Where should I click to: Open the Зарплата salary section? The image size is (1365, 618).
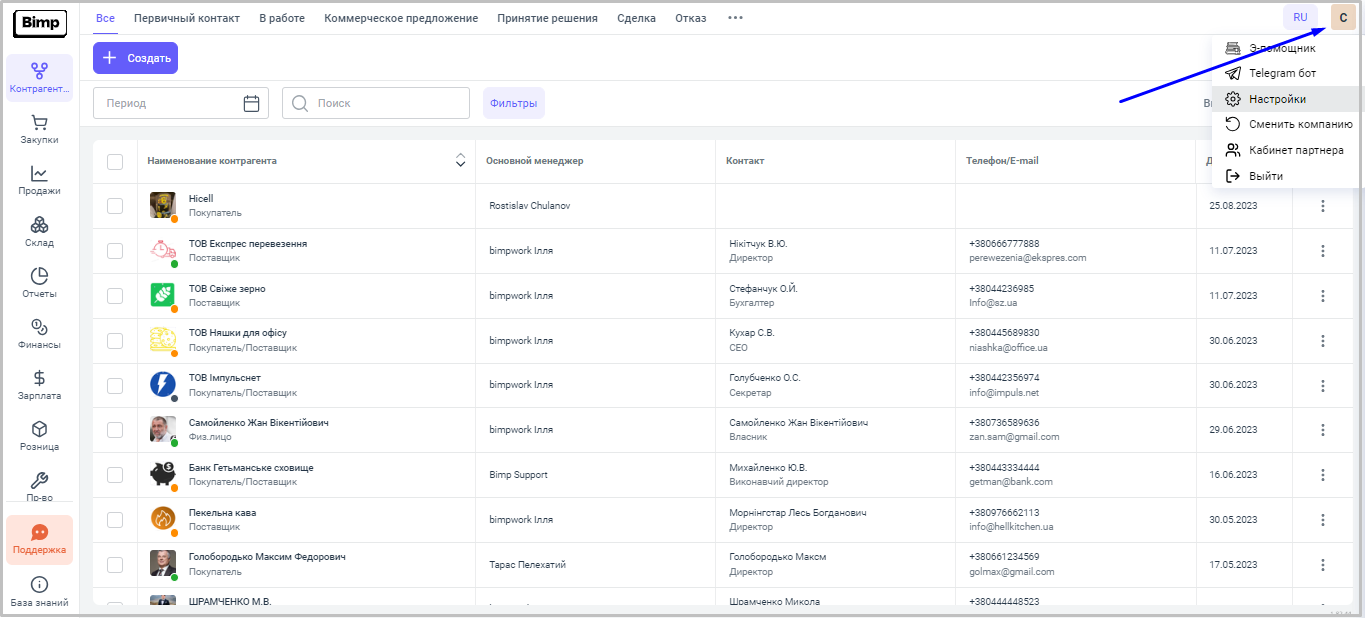point(39,385)
